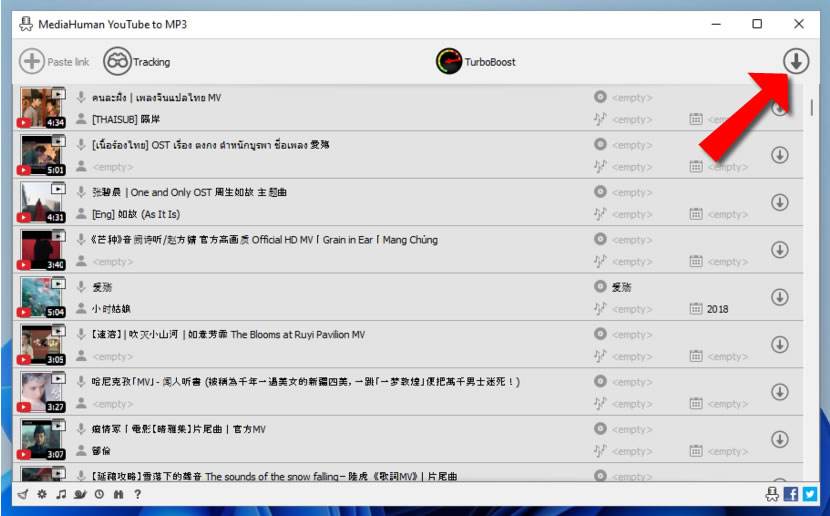Click thumbnail of the 4:31 video
The width and height of the screenshot is (830, 516).
(42, 202)
